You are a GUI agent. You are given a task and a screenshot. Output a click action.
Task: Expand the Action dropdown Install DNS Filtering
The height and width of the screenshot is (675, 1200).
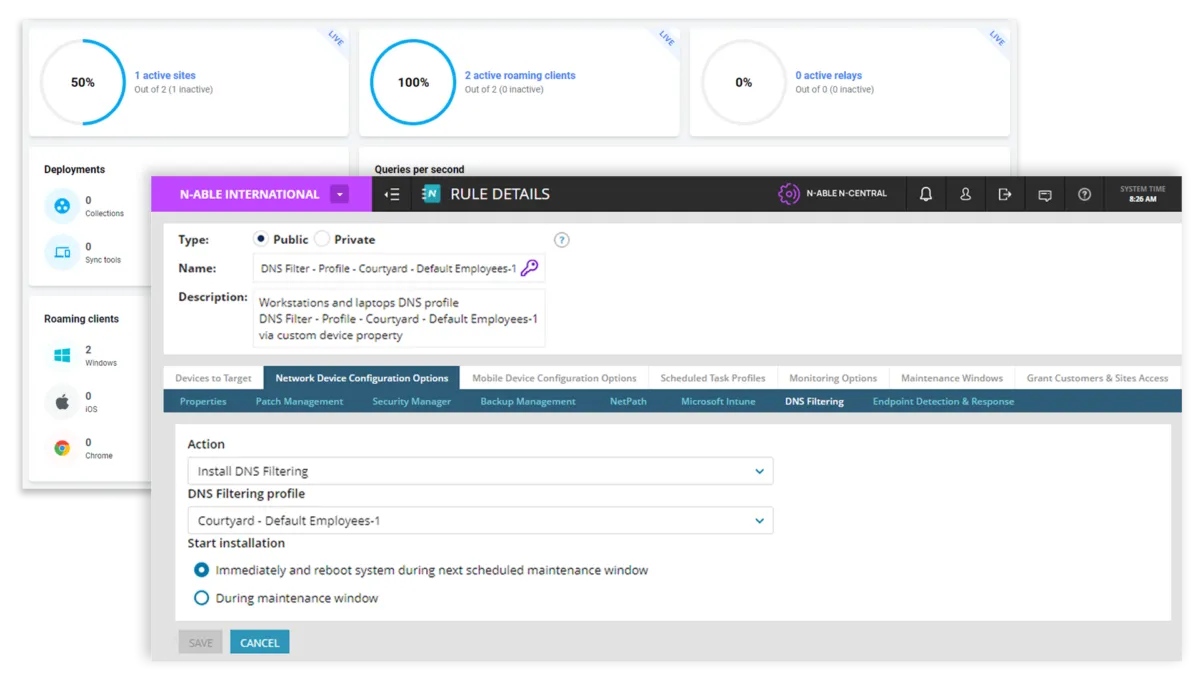point(480,471)
